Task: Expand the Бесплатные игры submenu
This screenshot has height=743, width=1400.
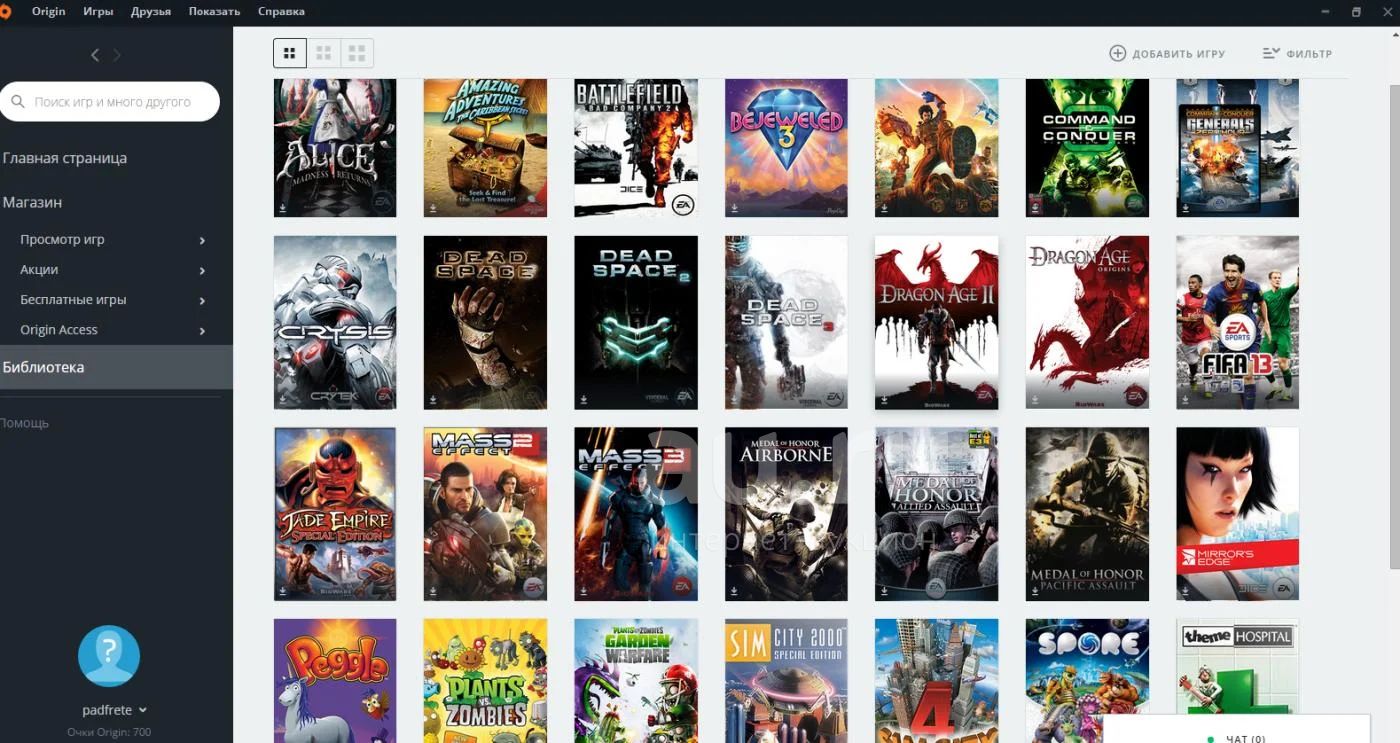Action: [x=202, y=300]
